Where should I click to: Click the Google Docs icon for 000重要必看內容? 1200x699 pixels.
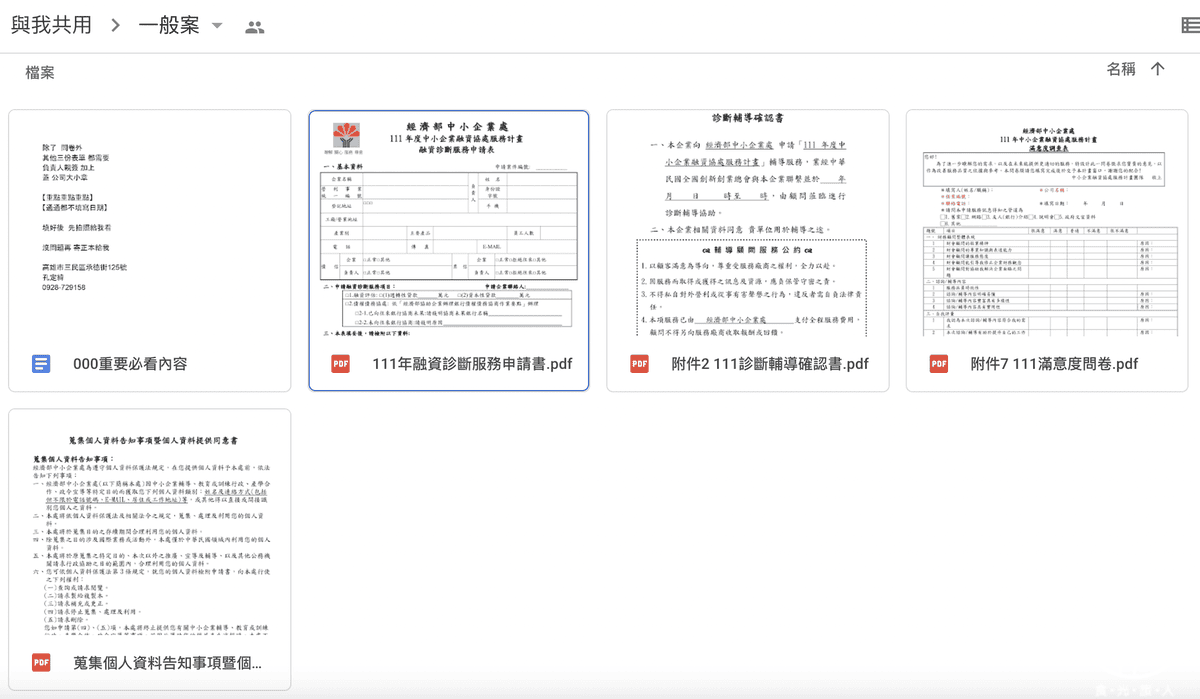click(x=41, y=364)
